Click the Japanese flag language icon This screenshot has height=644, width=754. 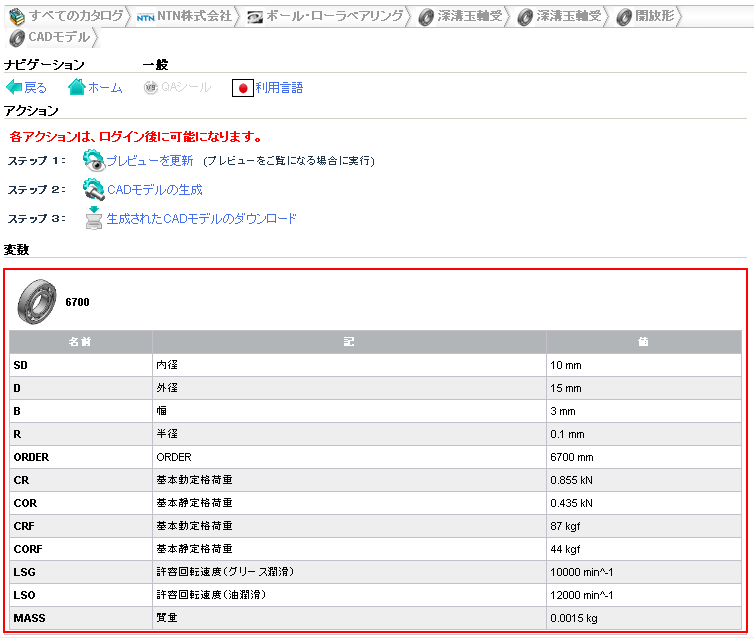[x=242, y=88]
